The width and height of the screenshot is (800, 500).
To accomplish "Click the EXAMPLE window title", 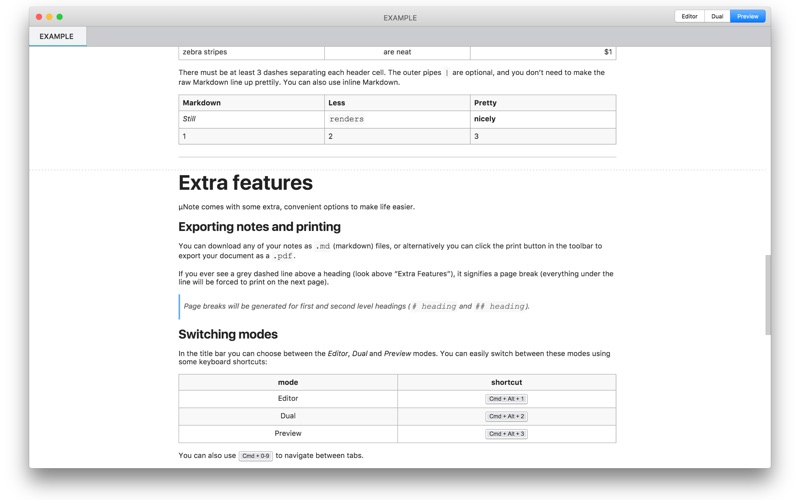I will pos(400,17).
